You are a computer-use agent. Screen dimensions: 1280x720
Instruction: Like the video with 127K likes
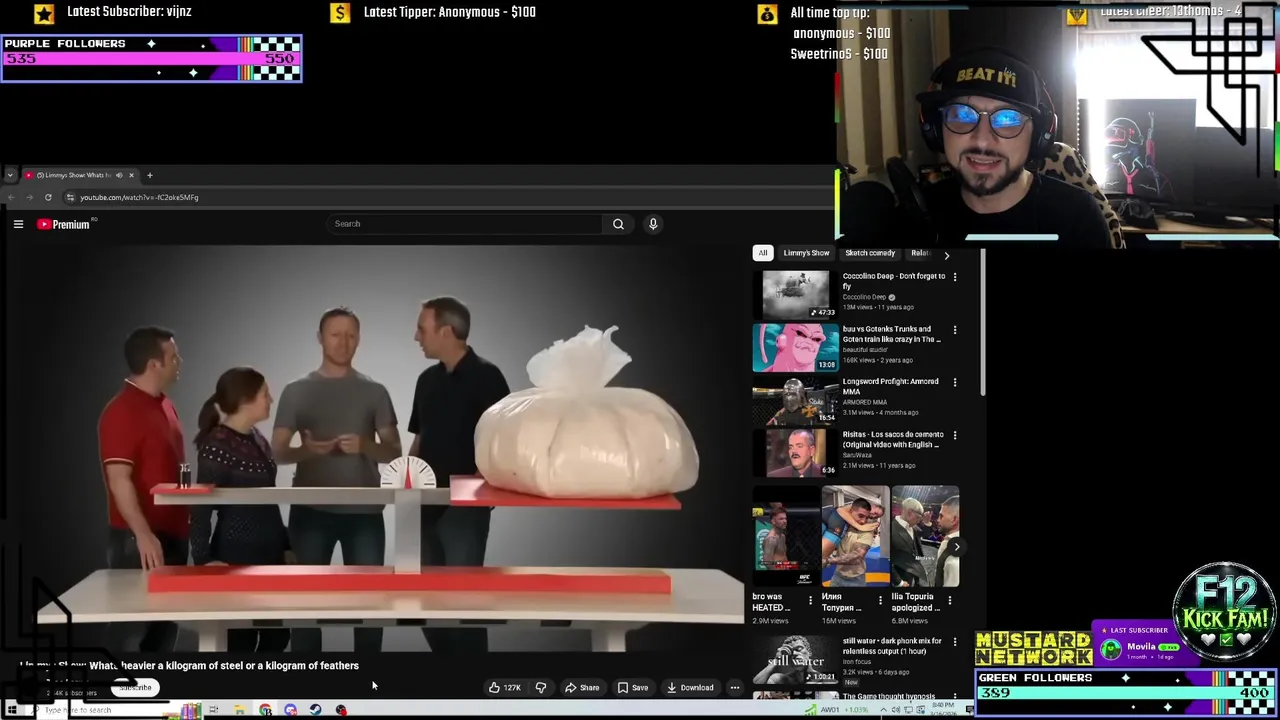[x=504, y=687]
